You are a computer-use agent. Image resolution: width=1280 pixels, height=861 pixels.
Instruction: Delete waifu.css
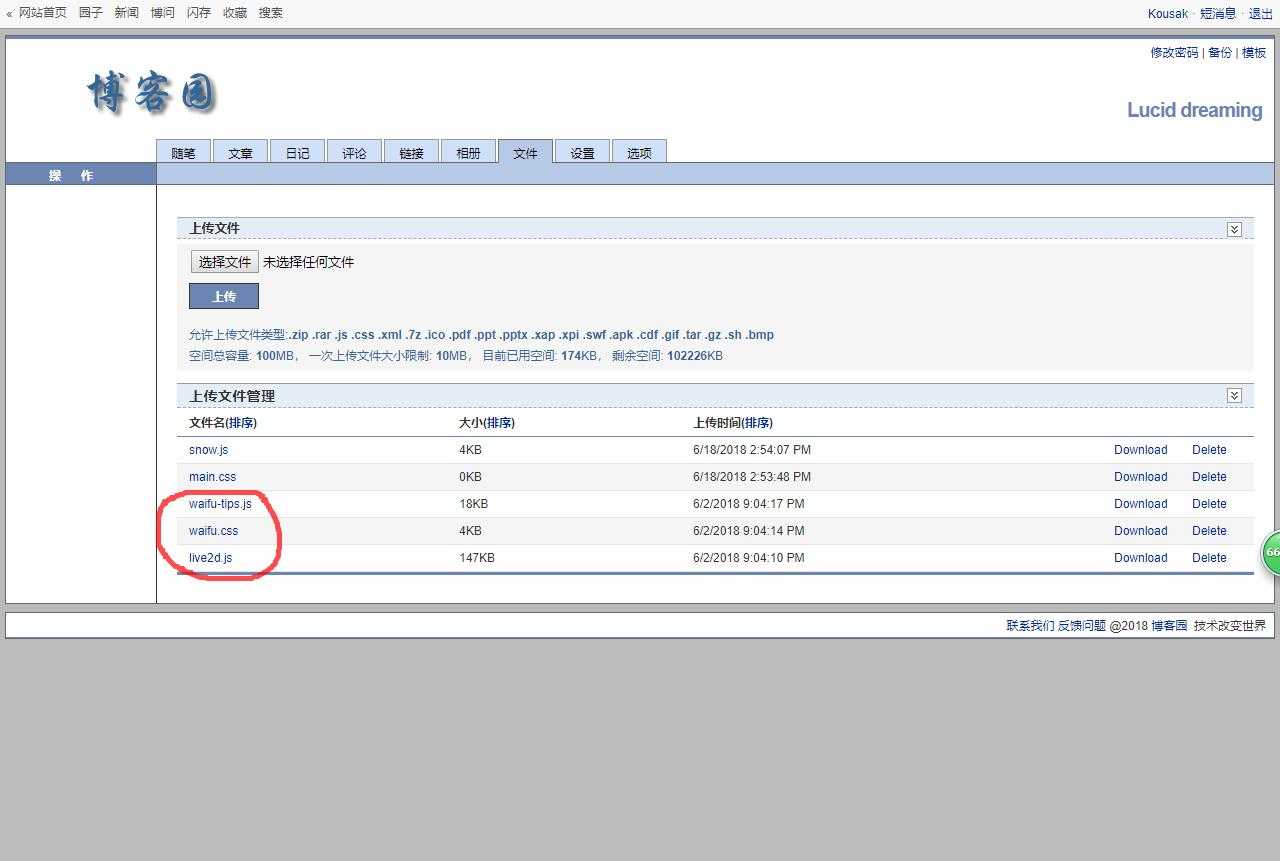tap(1209, 531)
